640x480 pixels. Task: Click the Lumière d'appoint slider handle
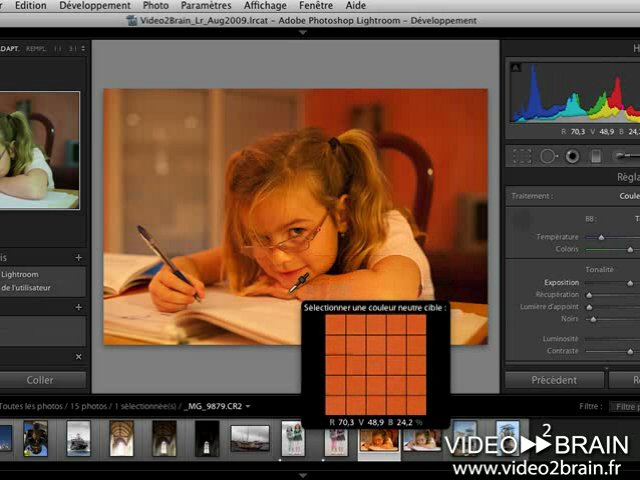(589, 307)
